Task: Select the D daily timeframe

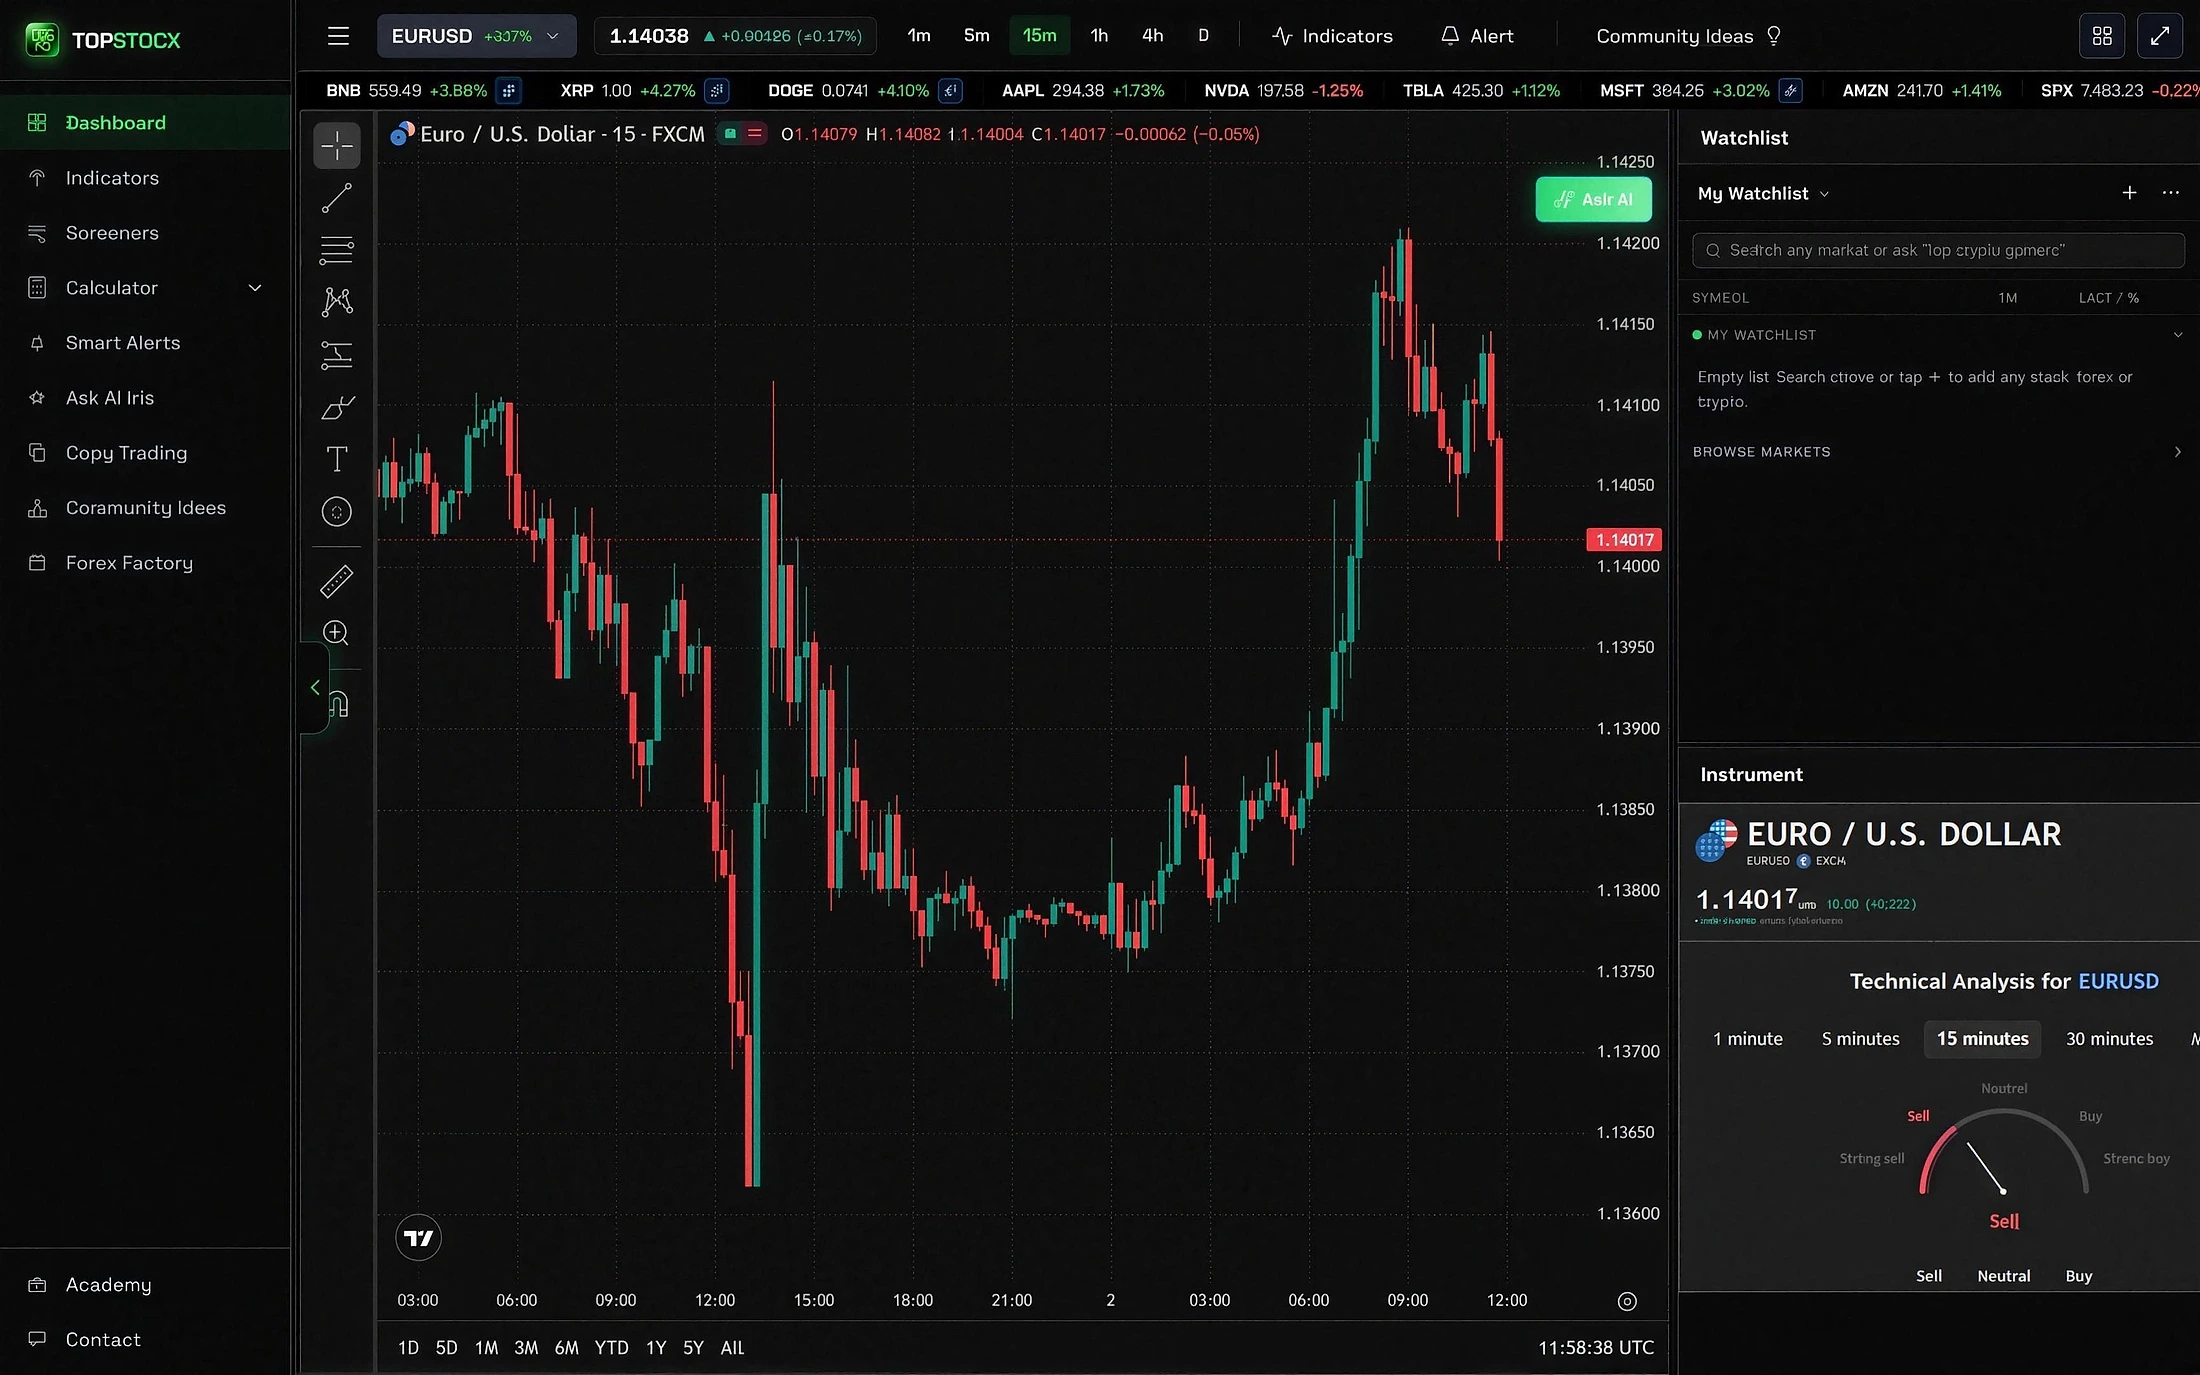Action: point(1204,36)
